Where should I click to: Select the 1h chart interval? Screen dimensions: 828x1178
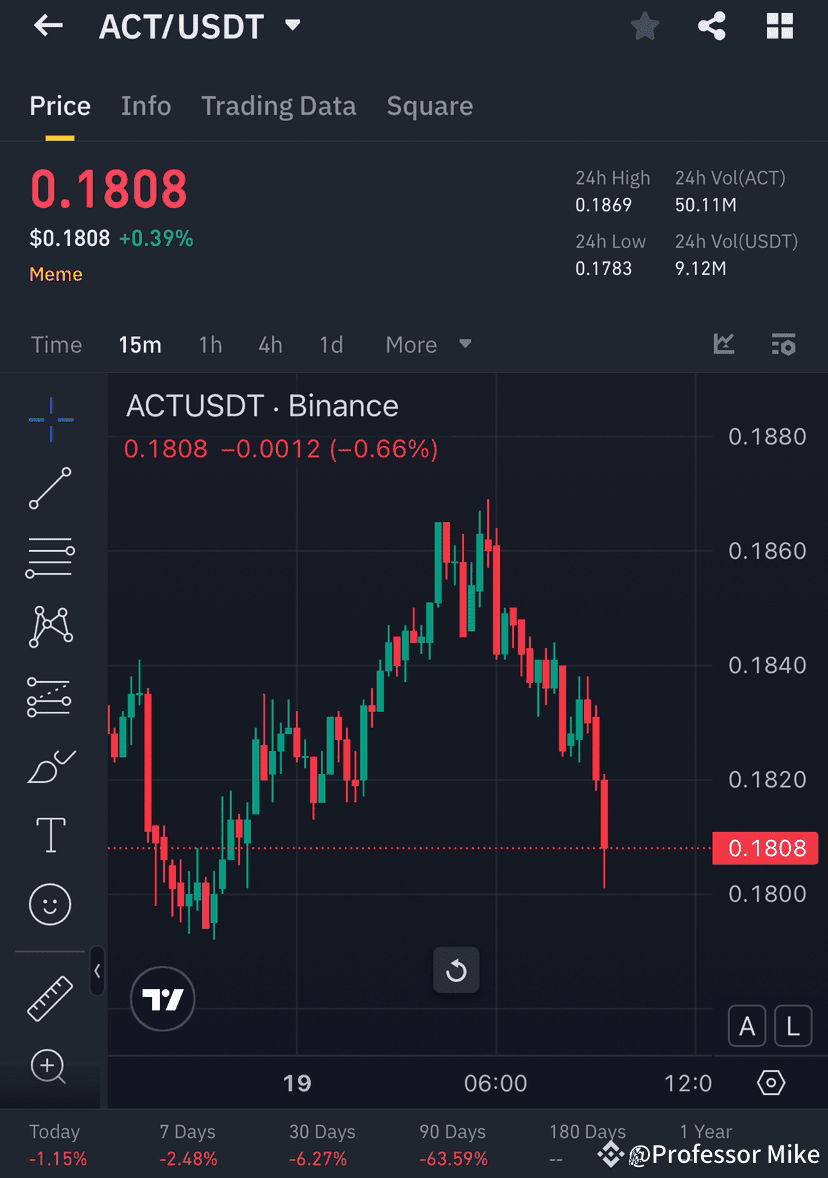click(x=210, y=344)
